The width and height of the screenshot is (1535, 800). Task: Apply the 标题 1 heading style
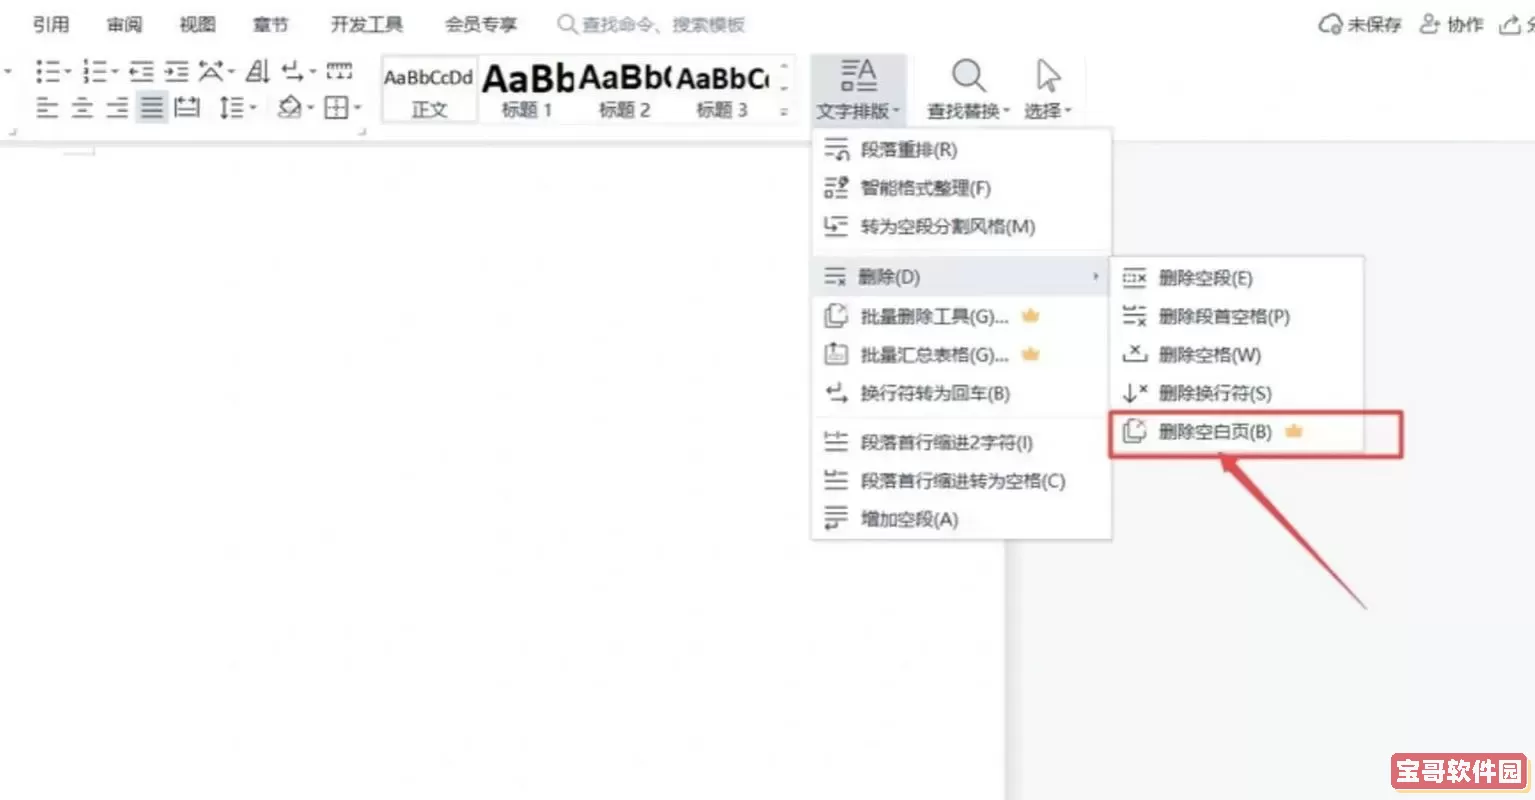point(526,91)
